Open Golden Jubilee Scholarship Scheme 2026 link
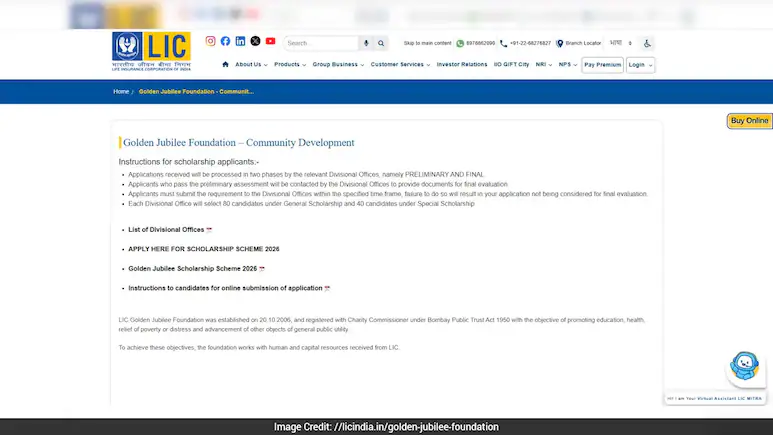The width and height of the screenshot is (773, 435). 192,269
